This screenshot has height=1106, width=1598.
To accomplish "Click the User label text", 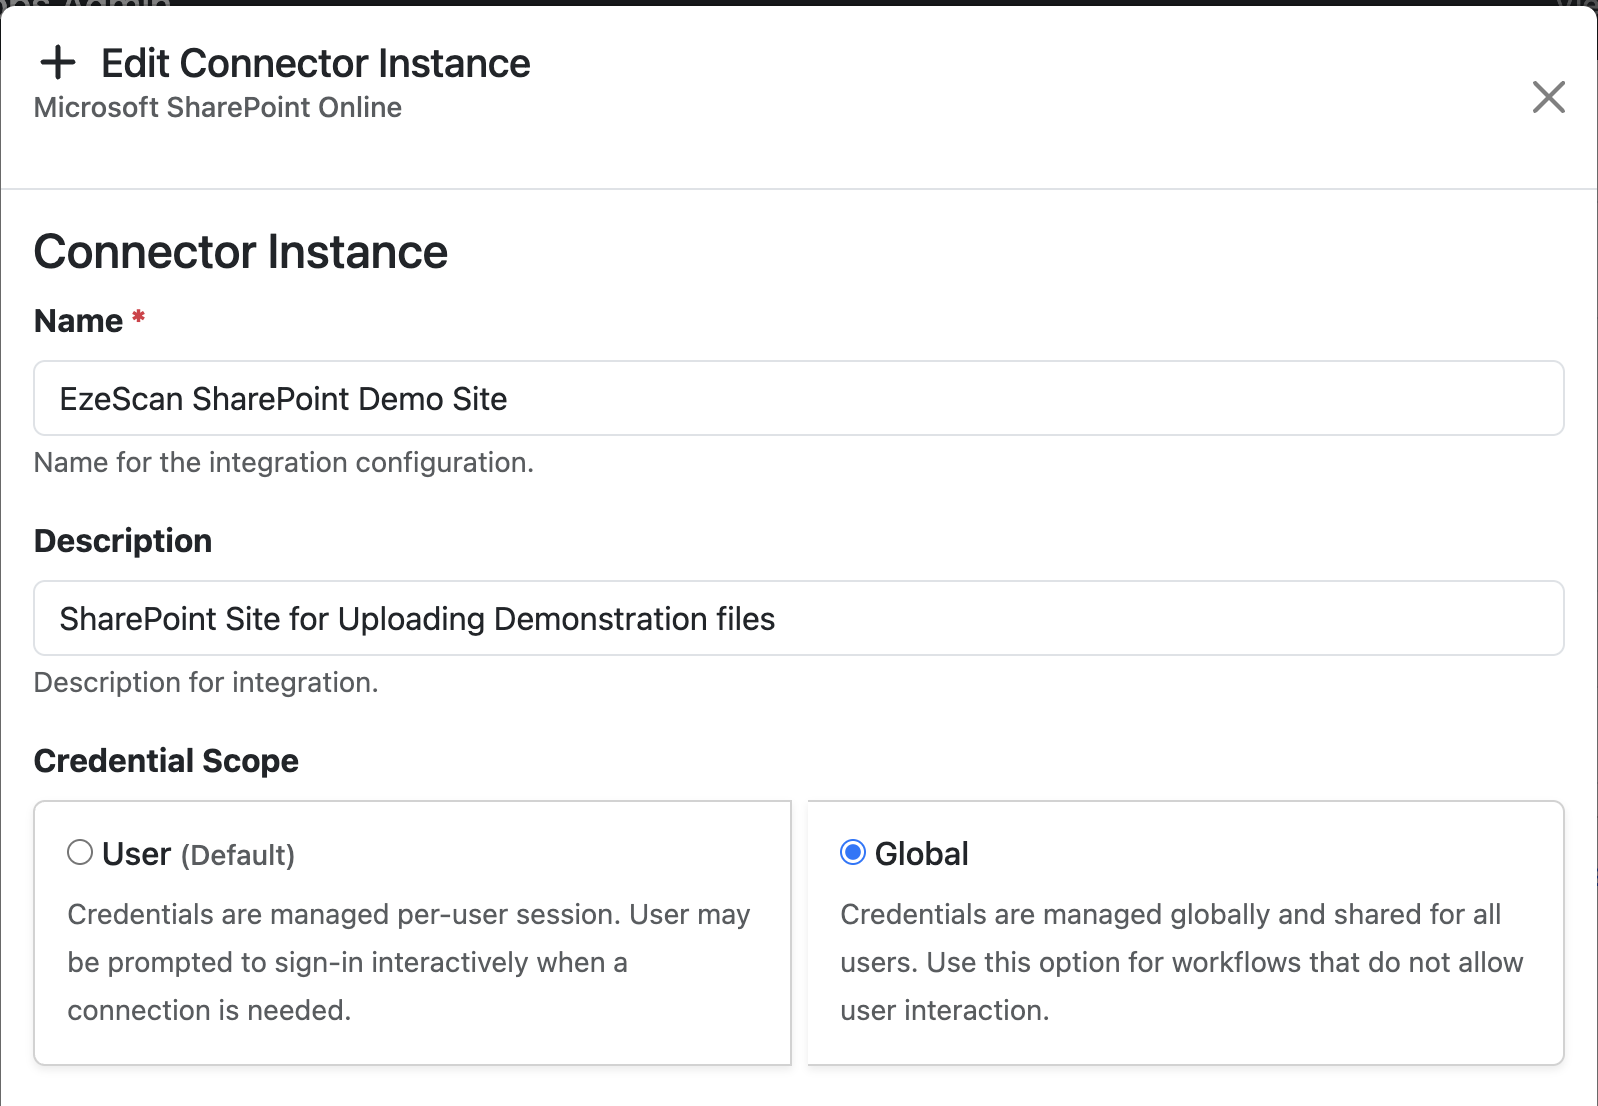I will pyautogui.click(x=136, y=854).
